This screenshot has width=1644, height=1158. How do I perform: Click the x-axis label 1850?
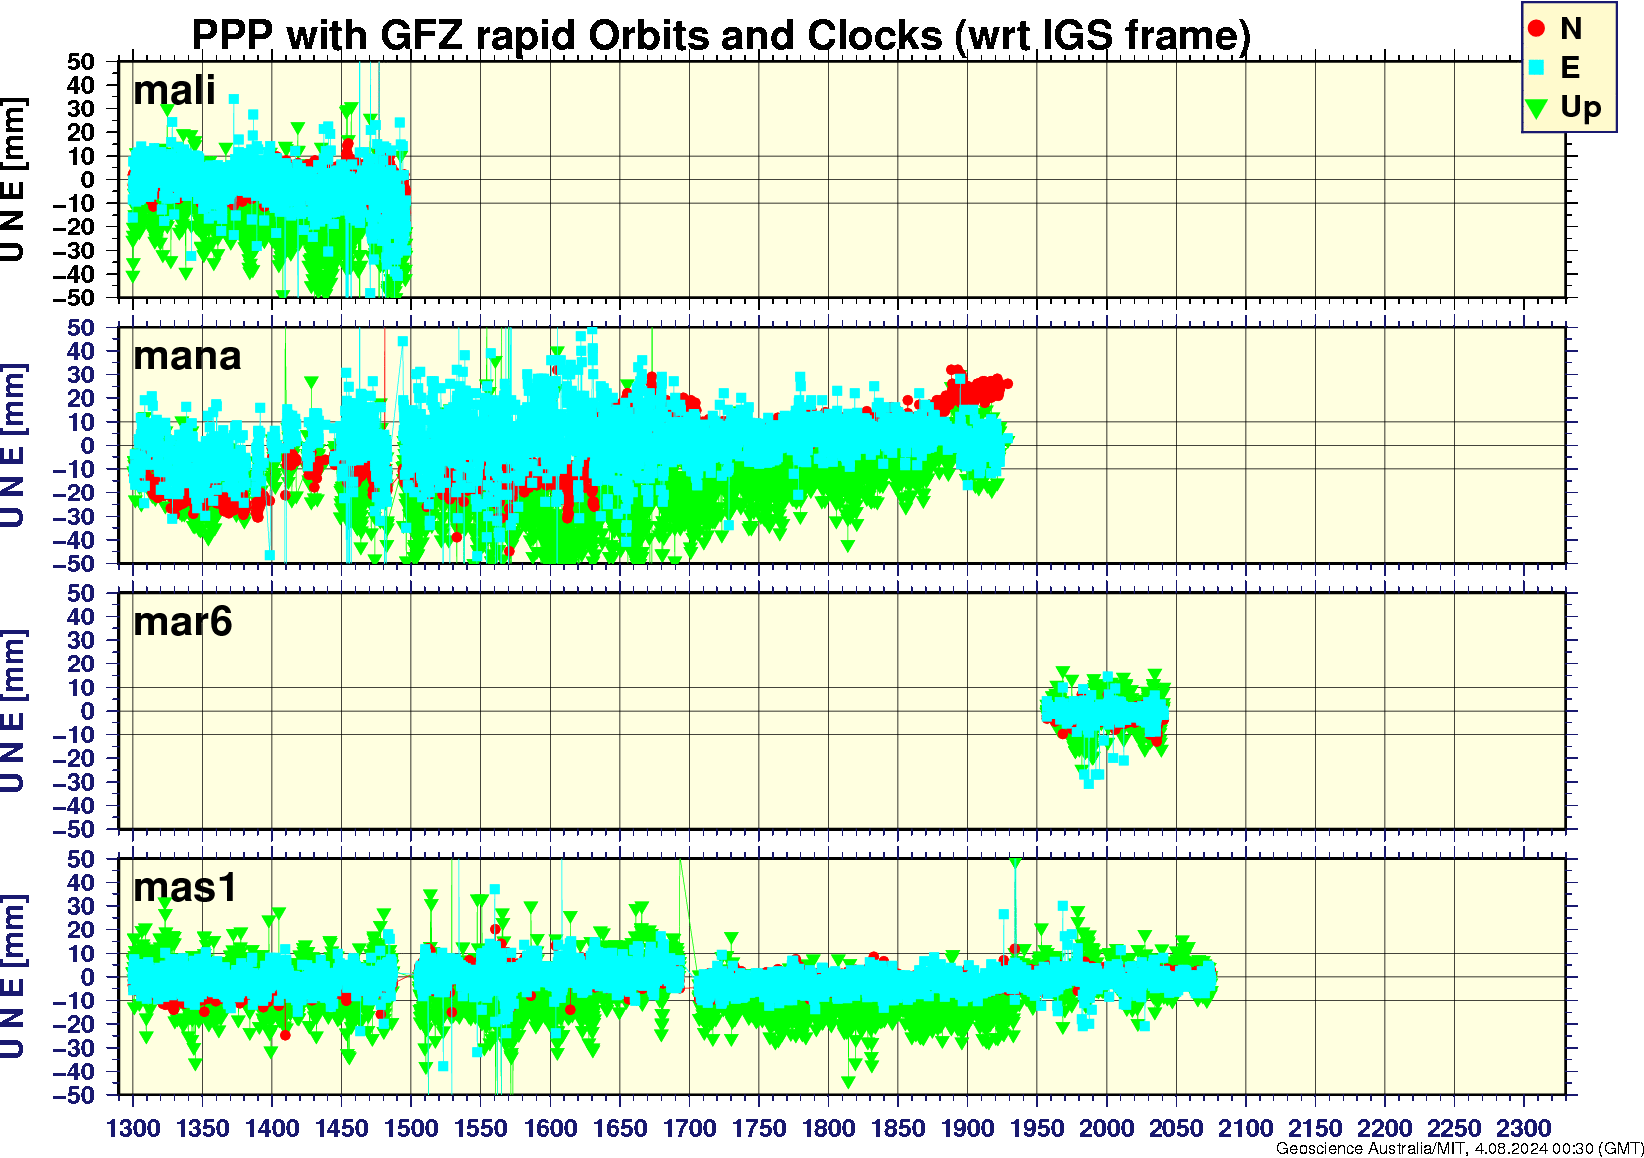(898, 1128)
